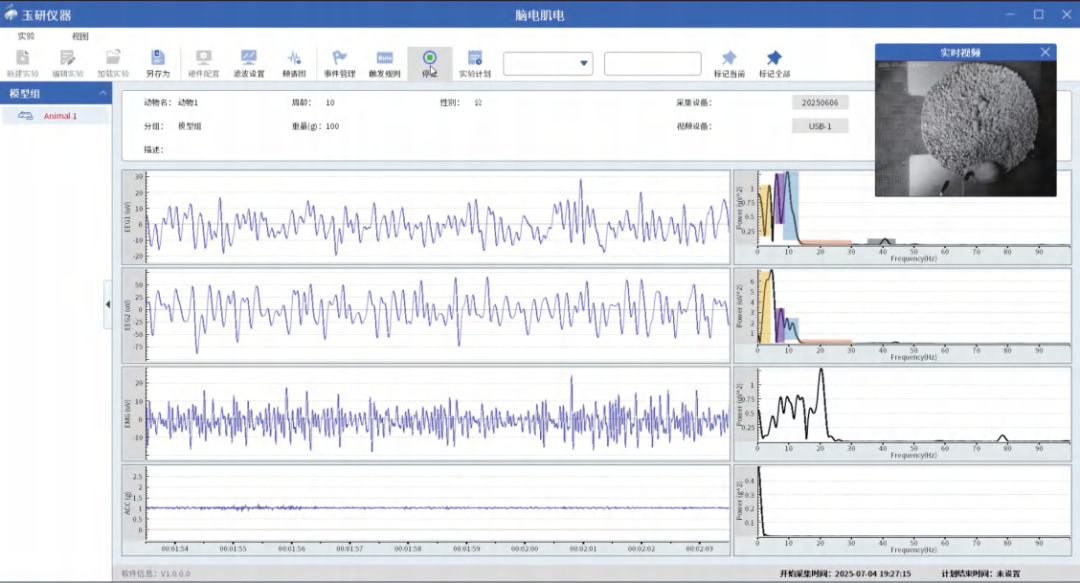Image resolution: width=1080 pixels, height=583 pixels.
Task: Click 标记全部 to mark all
Action: 774,63
